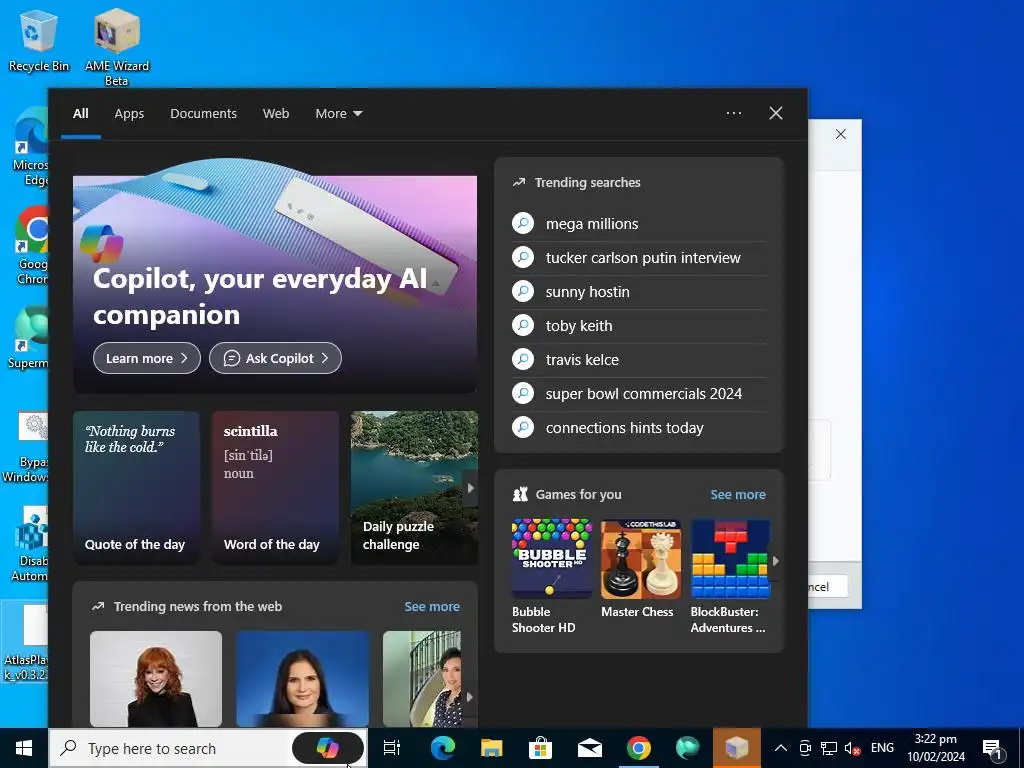This screenshot has width=1024, height=768.
Task: Click search icon beside mega millions
Action: click(x=522, y=223)
